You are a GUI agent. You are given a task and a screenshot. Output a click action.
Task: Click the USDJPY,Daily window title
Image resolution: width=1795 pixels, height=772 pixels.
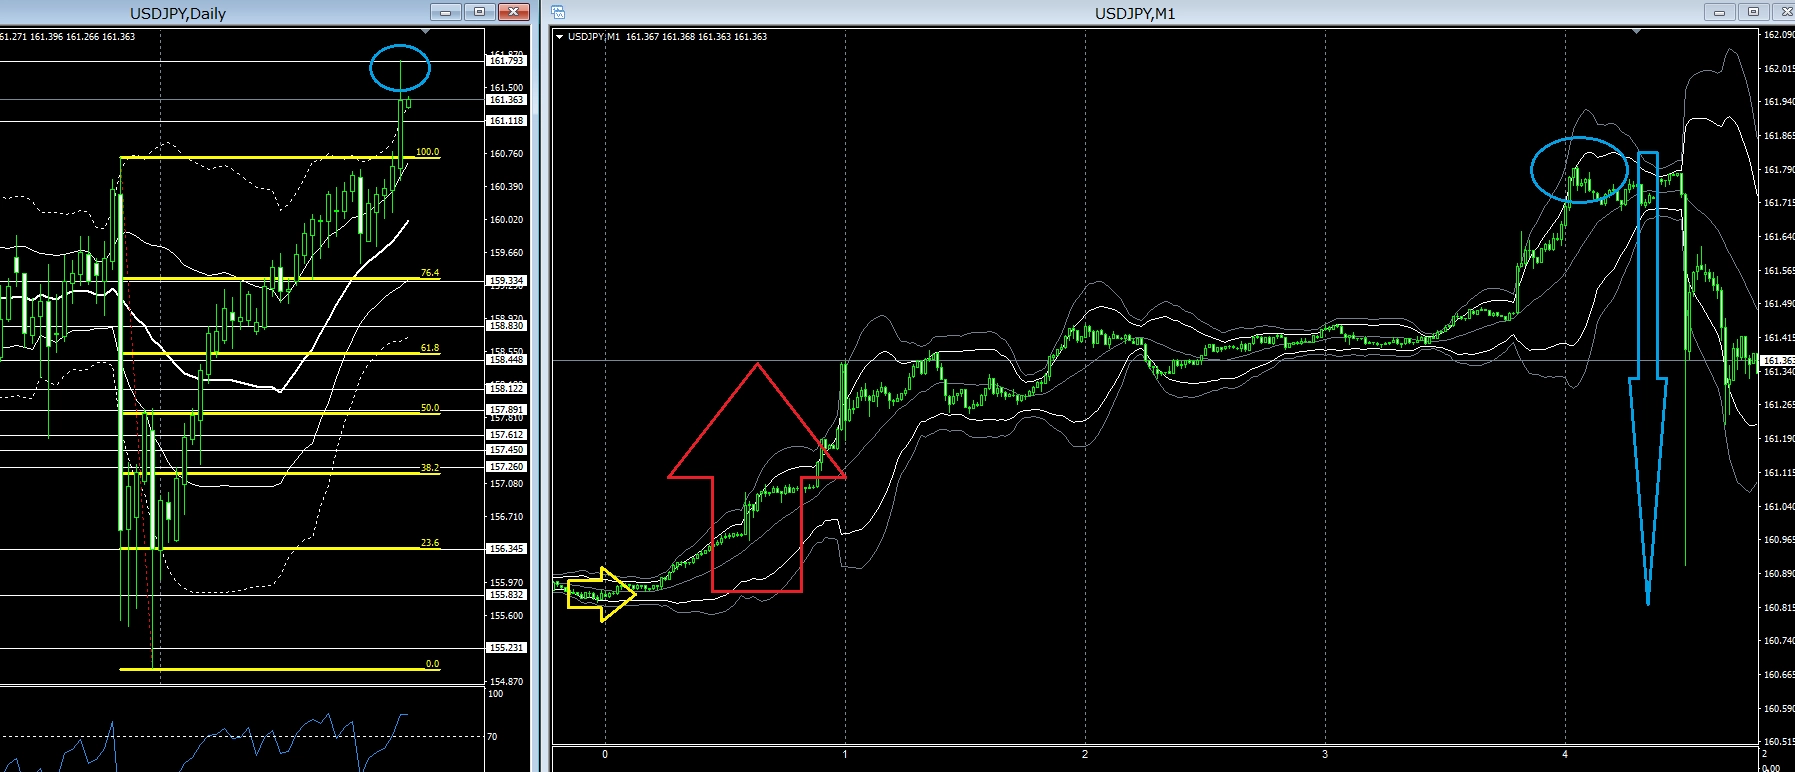point(178,13)
